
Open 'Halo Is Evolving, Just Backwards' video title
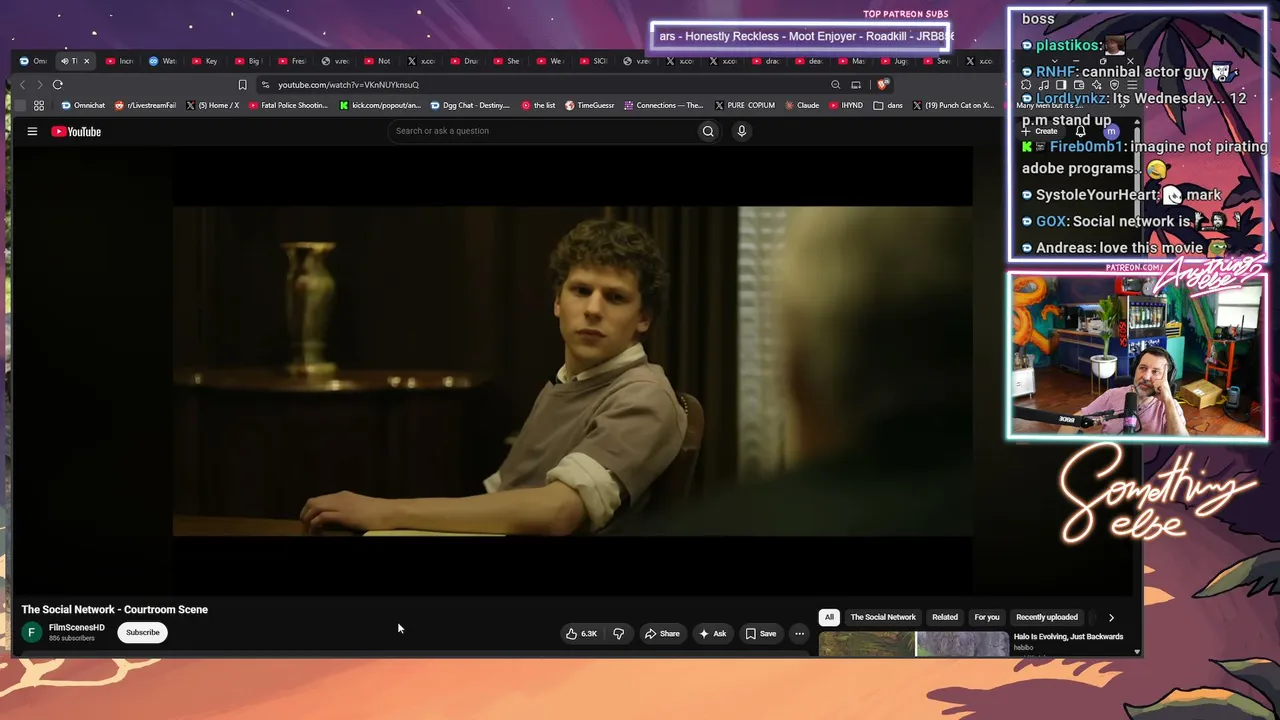1068,637
